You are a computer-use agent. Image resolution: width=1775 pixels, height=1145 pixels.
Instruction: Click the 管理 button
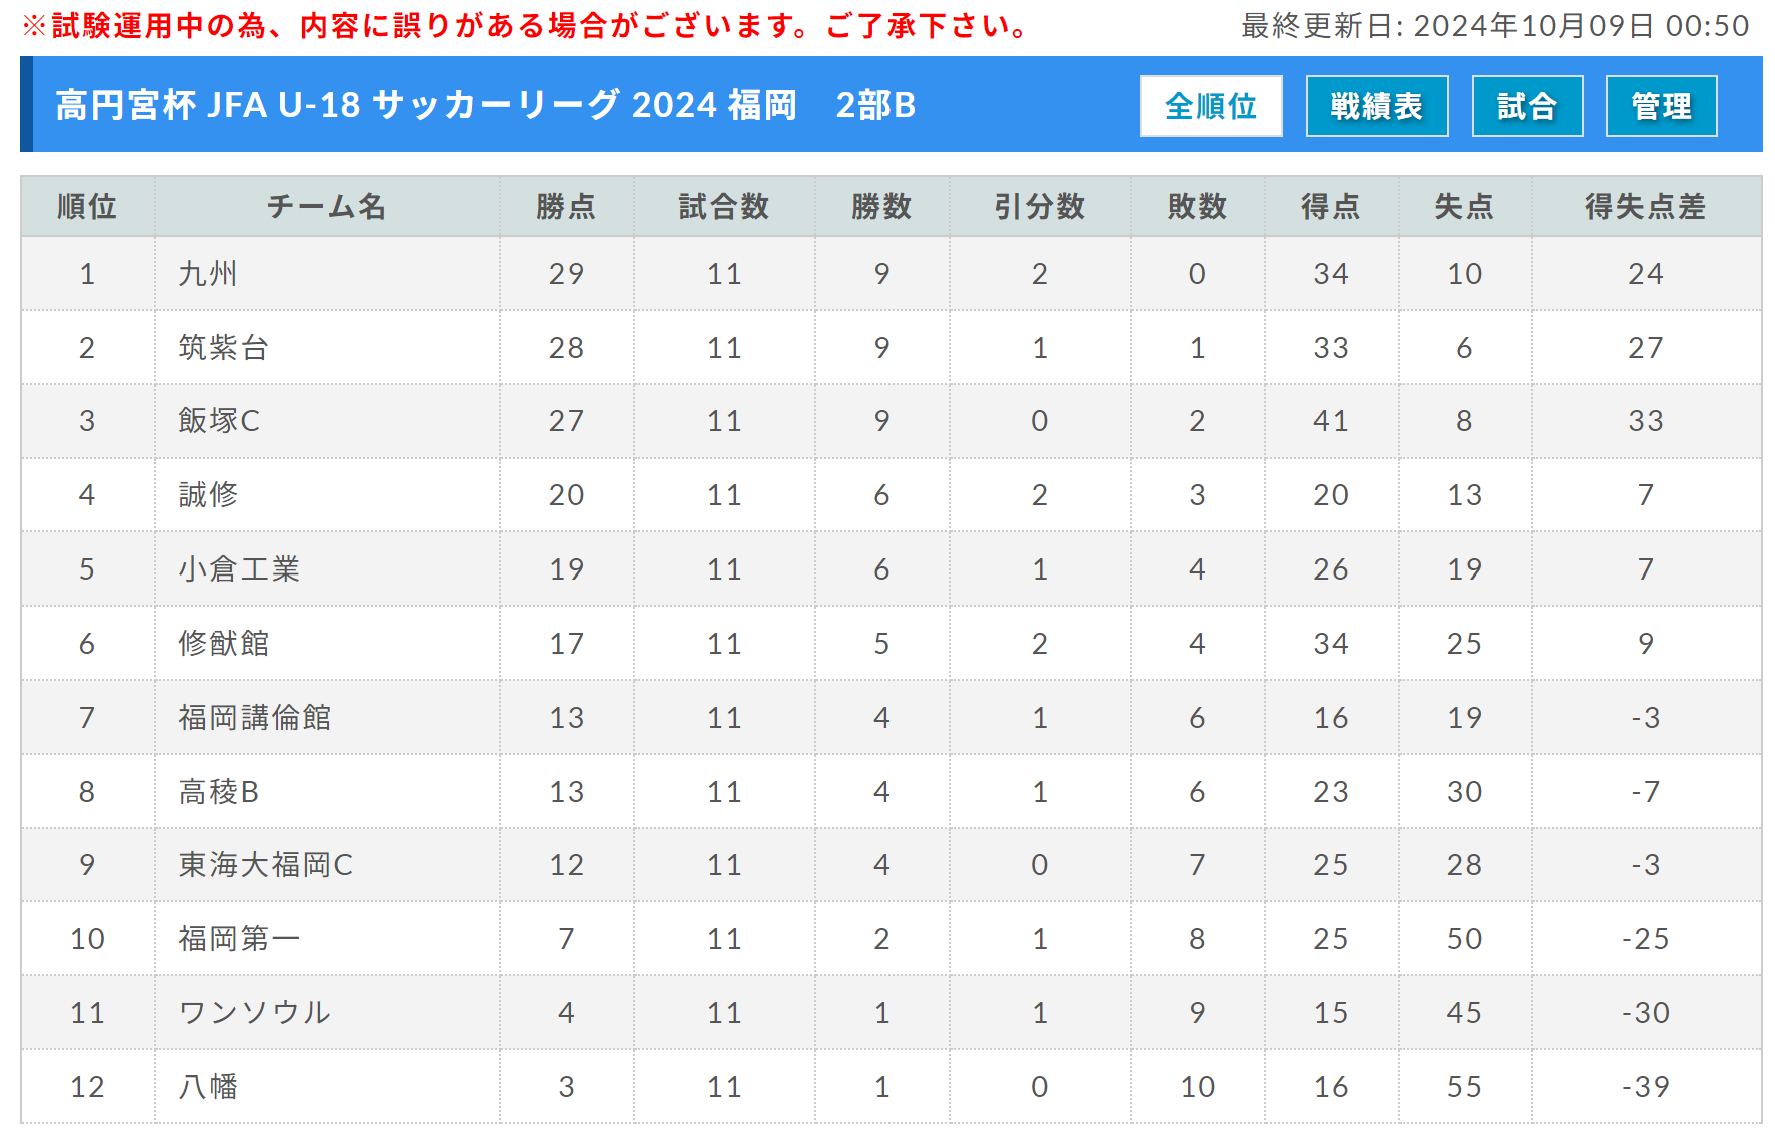[1661, 106]
